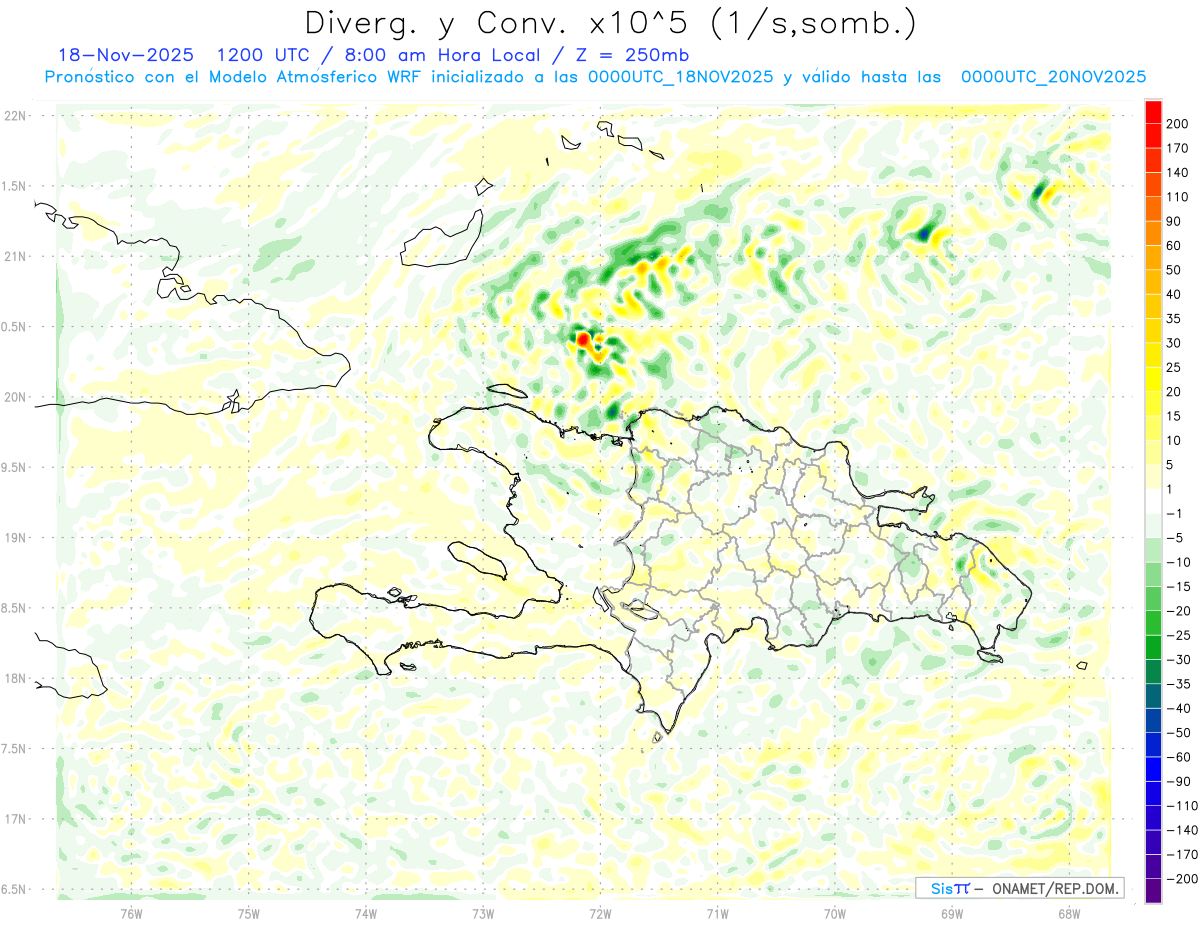The image size is (1200, 927).
Task: Click the white swatch between 1 and -1
Action: point(1153,501)
